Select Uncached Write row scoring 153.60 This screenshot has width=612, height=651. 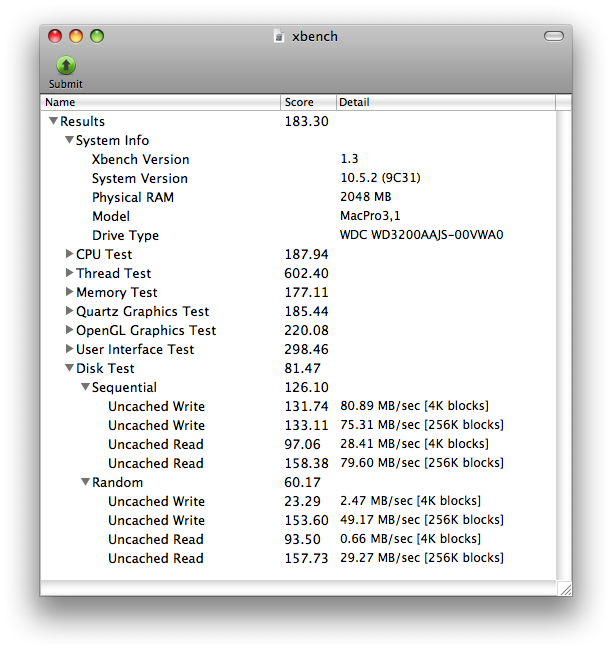coord(298,520)
